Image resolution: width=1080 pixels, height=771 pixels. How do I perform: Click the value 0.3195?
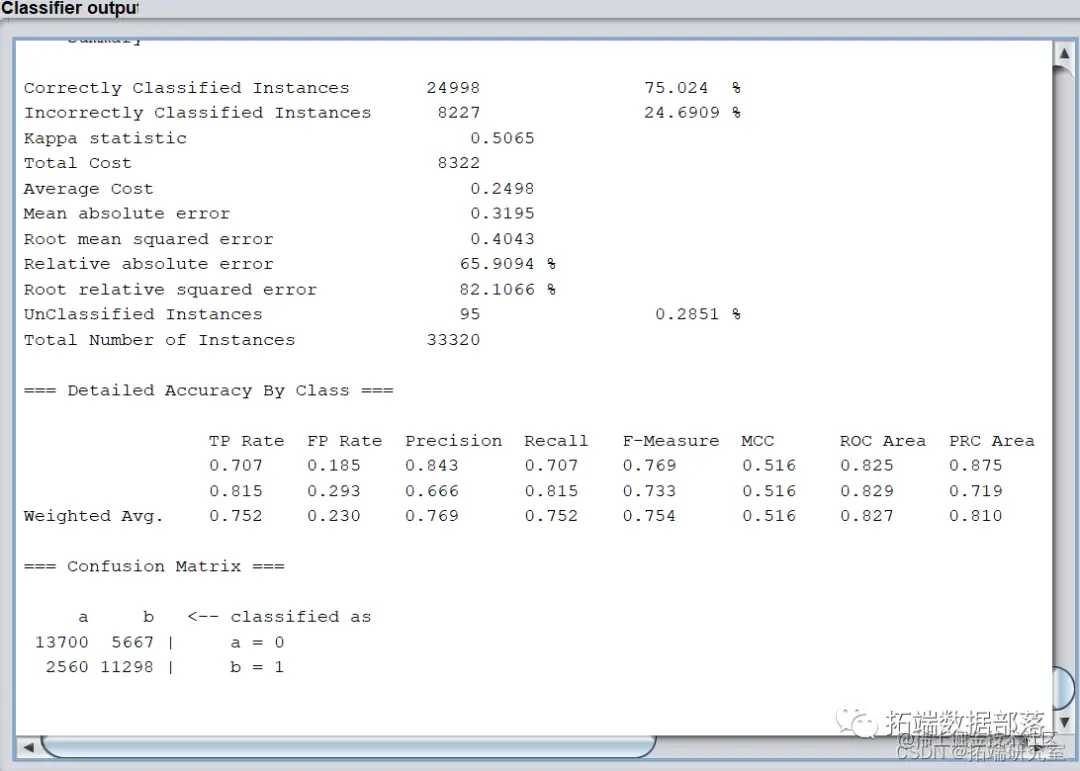(x=502, y=214)
